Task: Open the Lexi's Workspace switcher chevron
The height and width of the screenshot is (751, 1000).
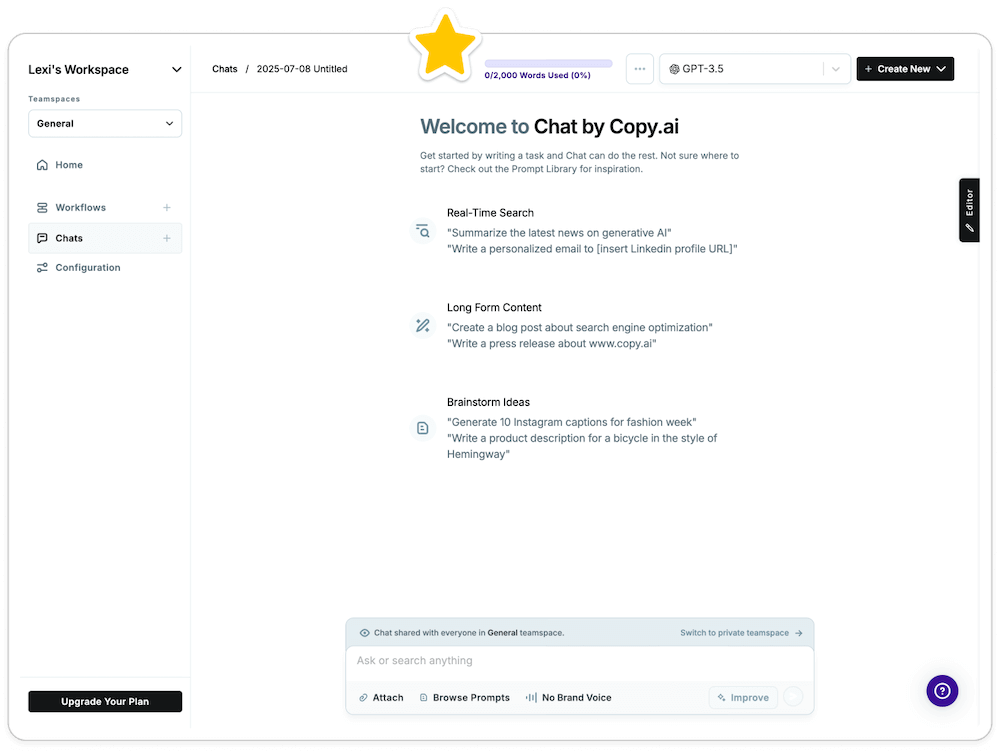Action: click(177, 69)
